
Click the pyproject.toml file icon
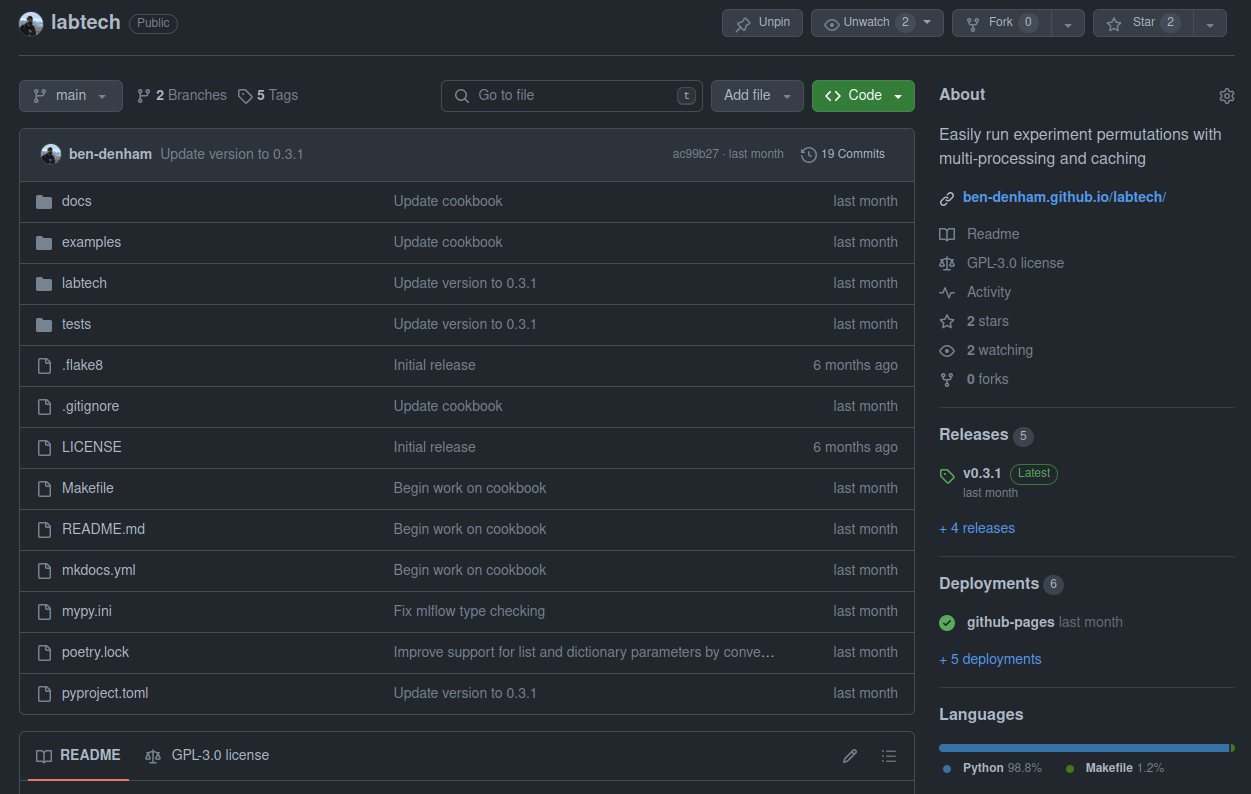click(44, 694)
